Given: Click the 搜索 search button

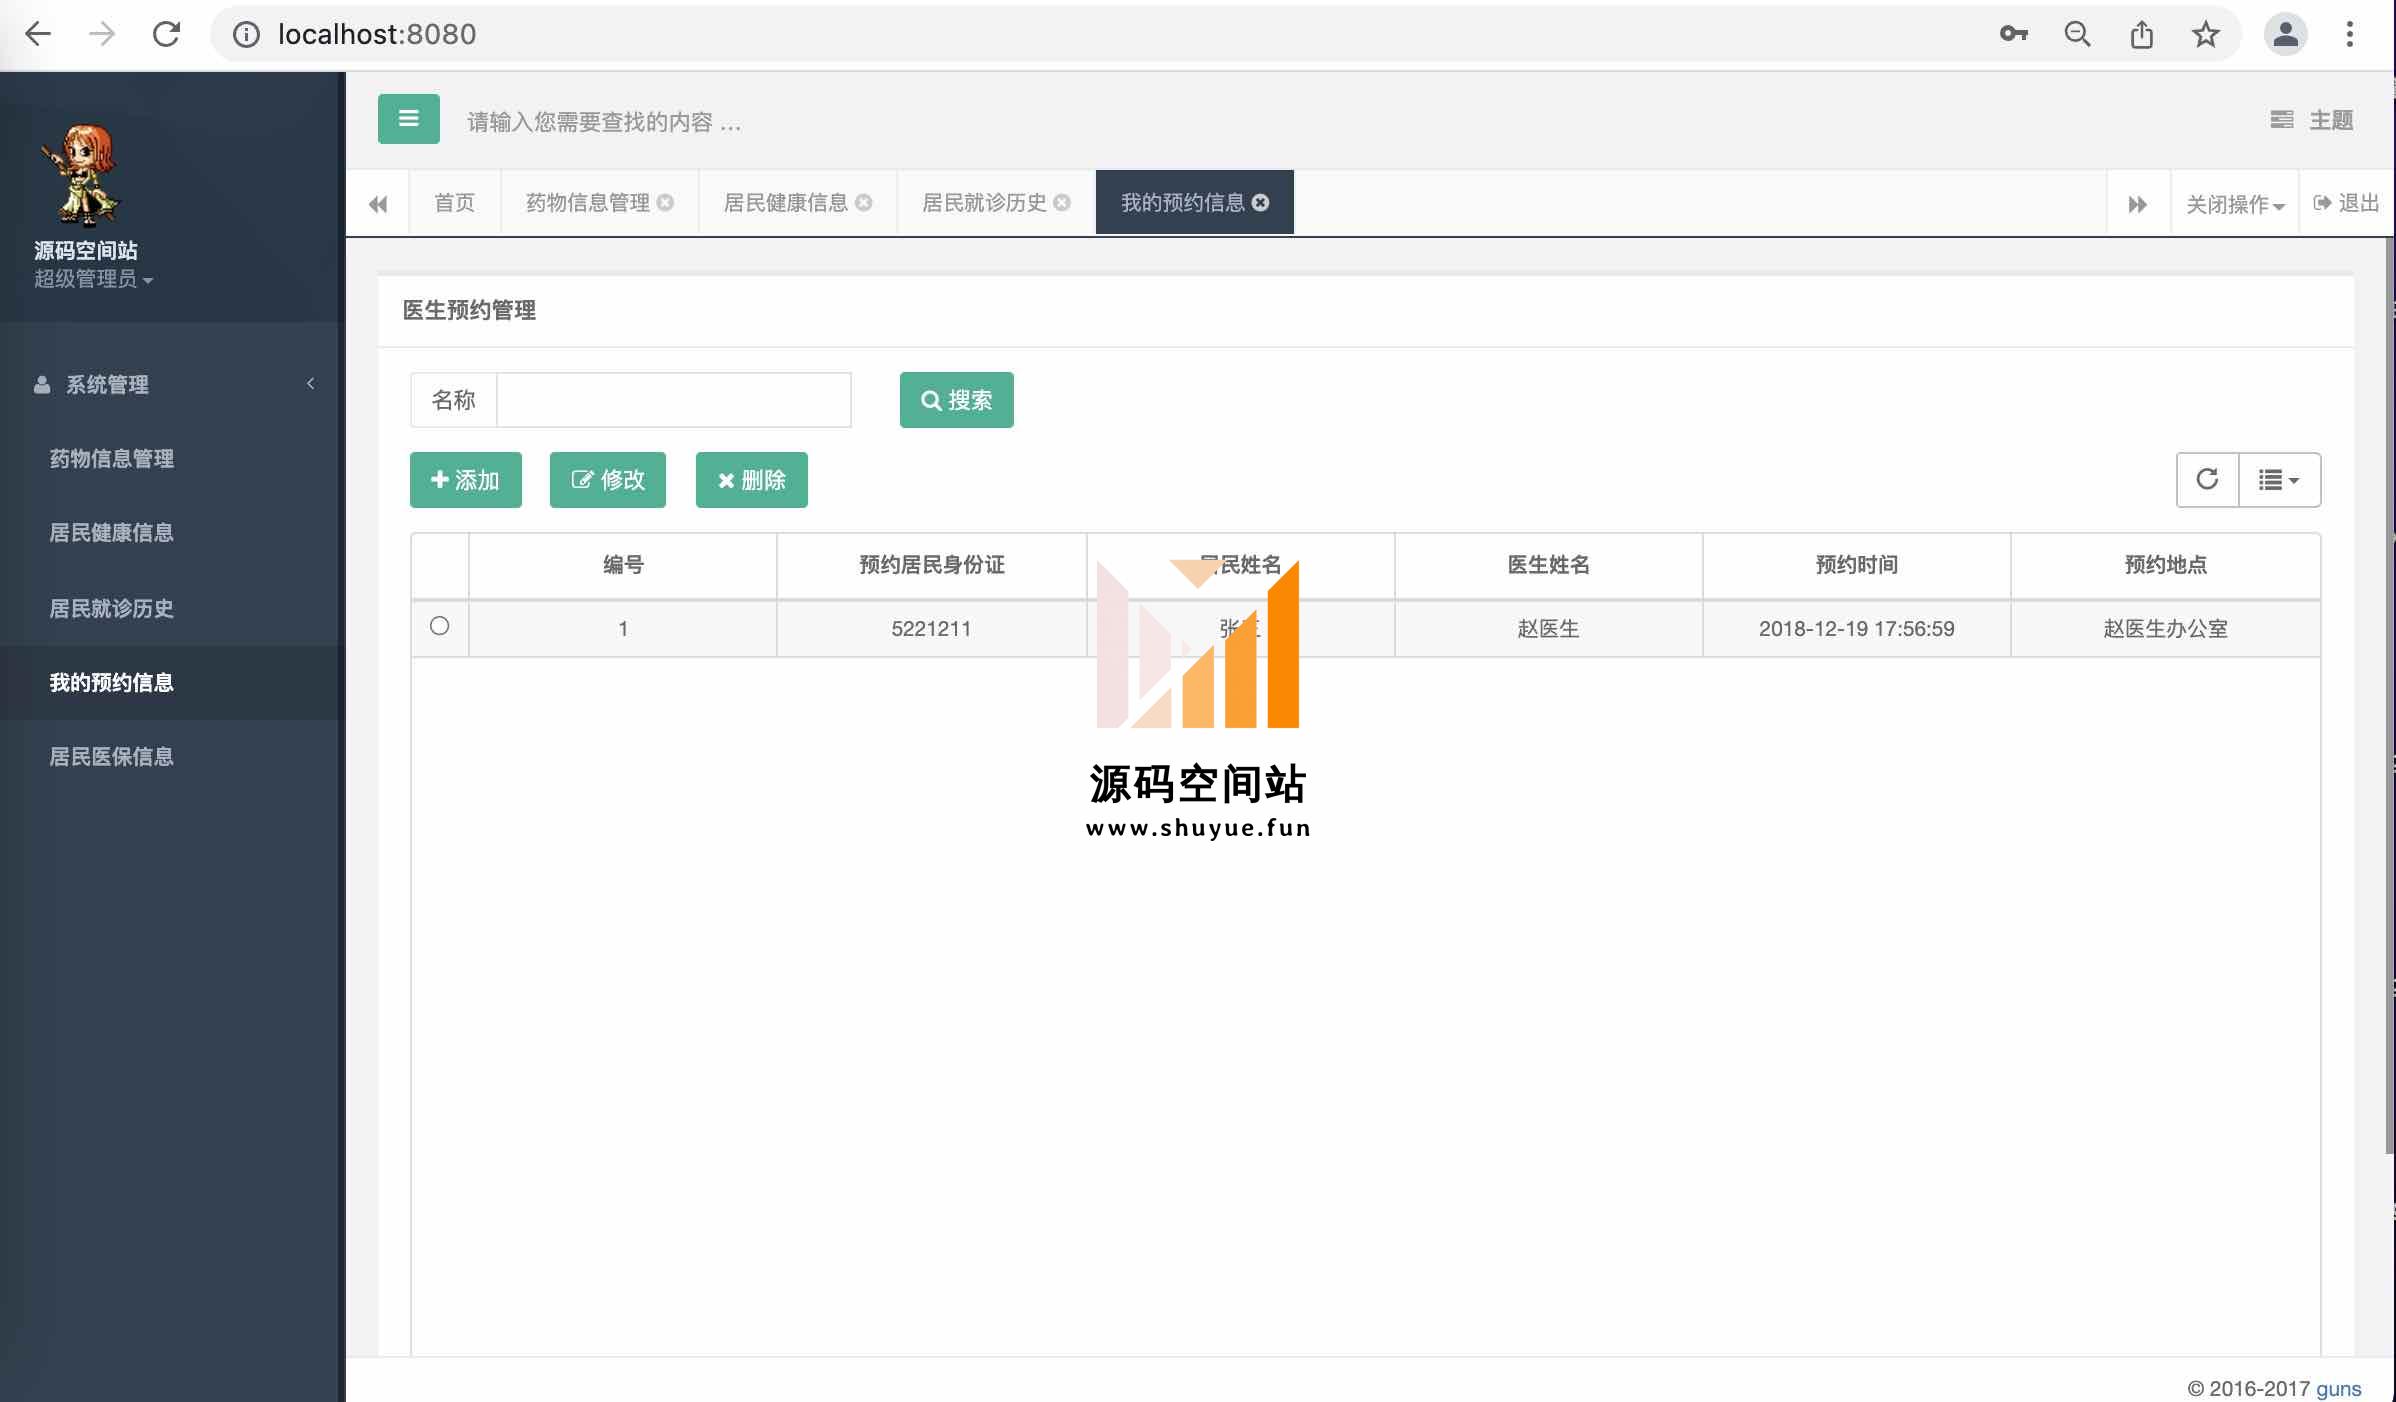Looking at the screenshot, I should (956, 400).
